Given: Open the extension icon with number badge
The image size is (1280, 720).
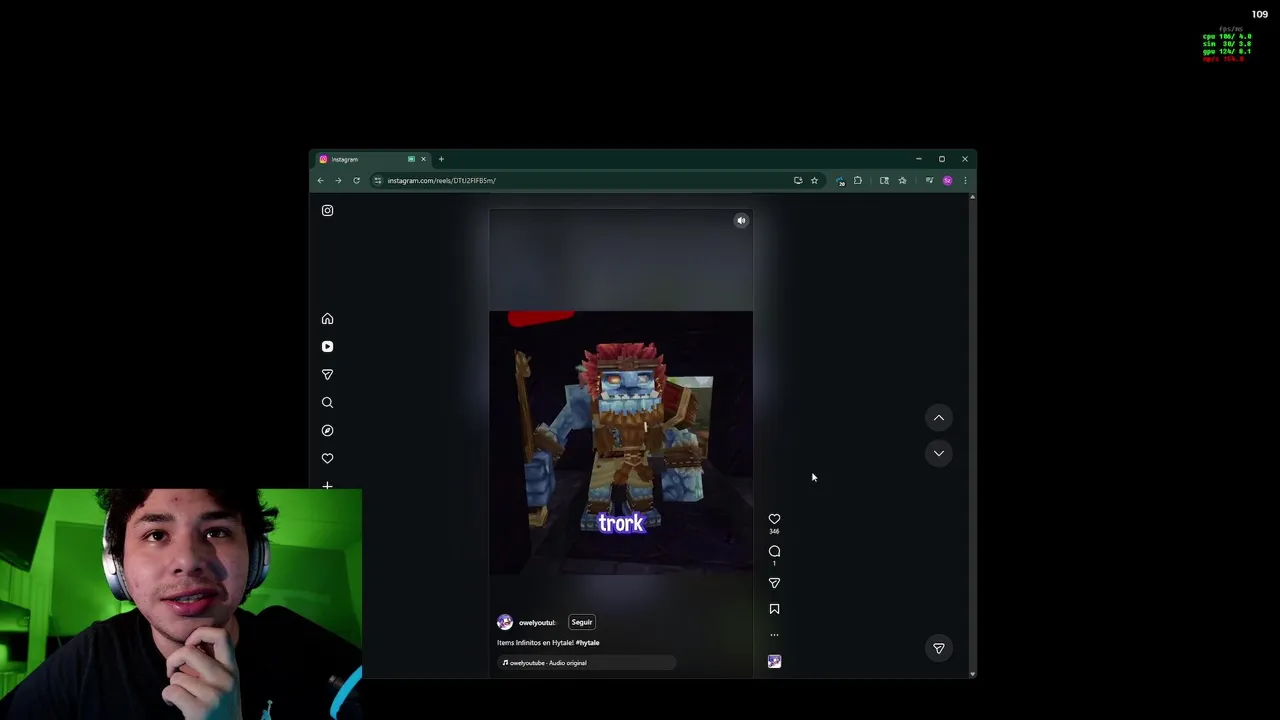Looking at the screenshot, I should (x=840, y=181).
